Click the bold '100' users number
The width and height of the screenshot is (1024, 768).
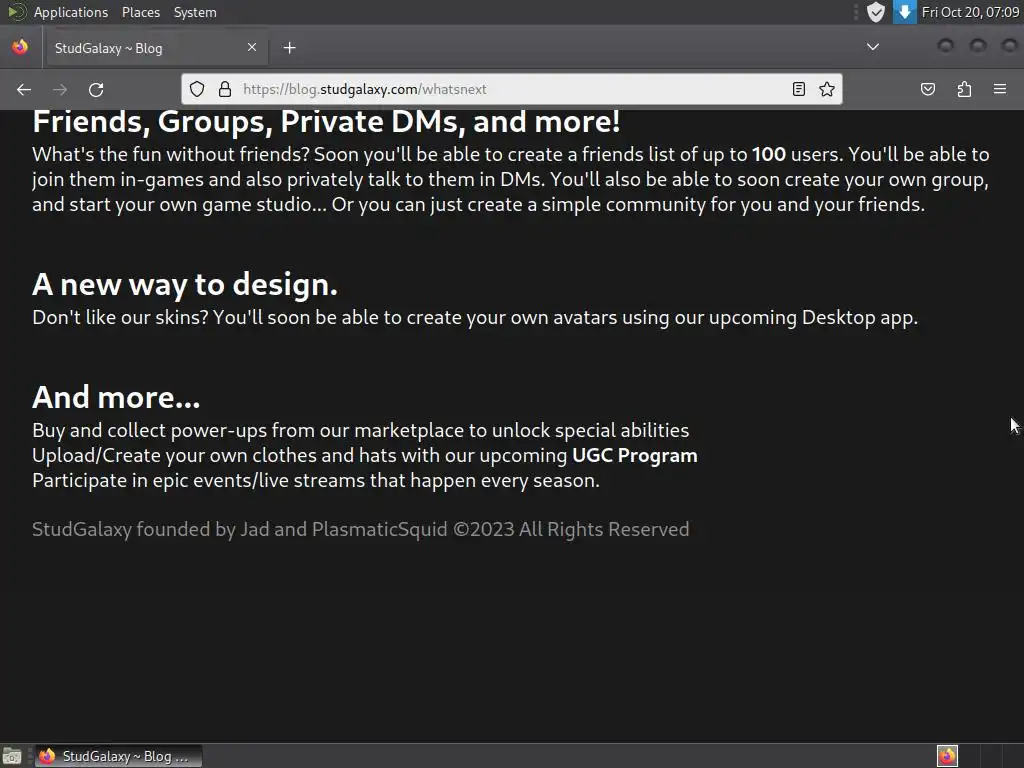coord(769,154)
